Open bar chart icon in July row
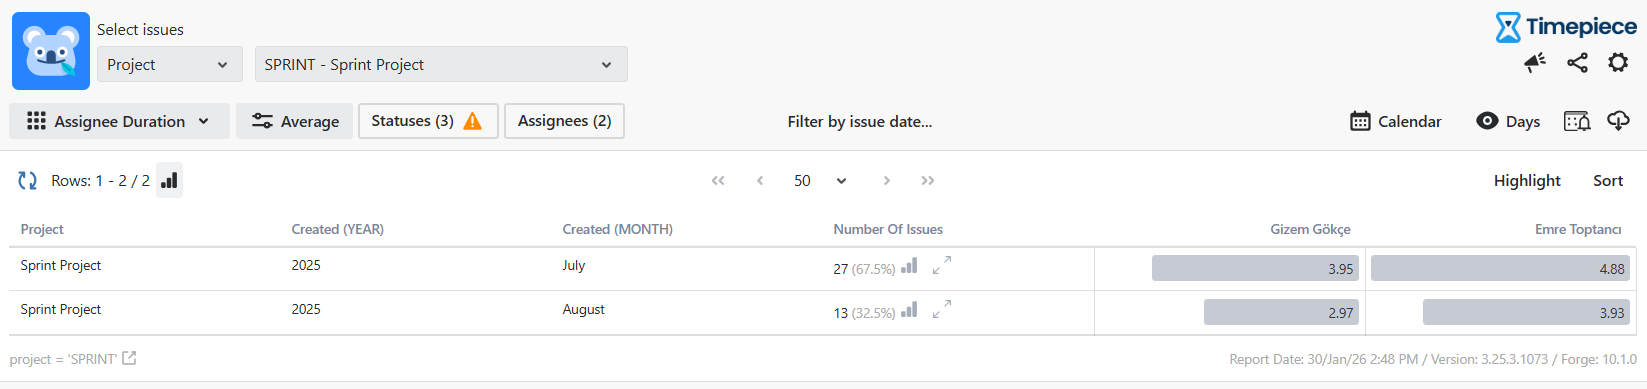Screen dimensions: 1647x389 [x=909, y=266]
